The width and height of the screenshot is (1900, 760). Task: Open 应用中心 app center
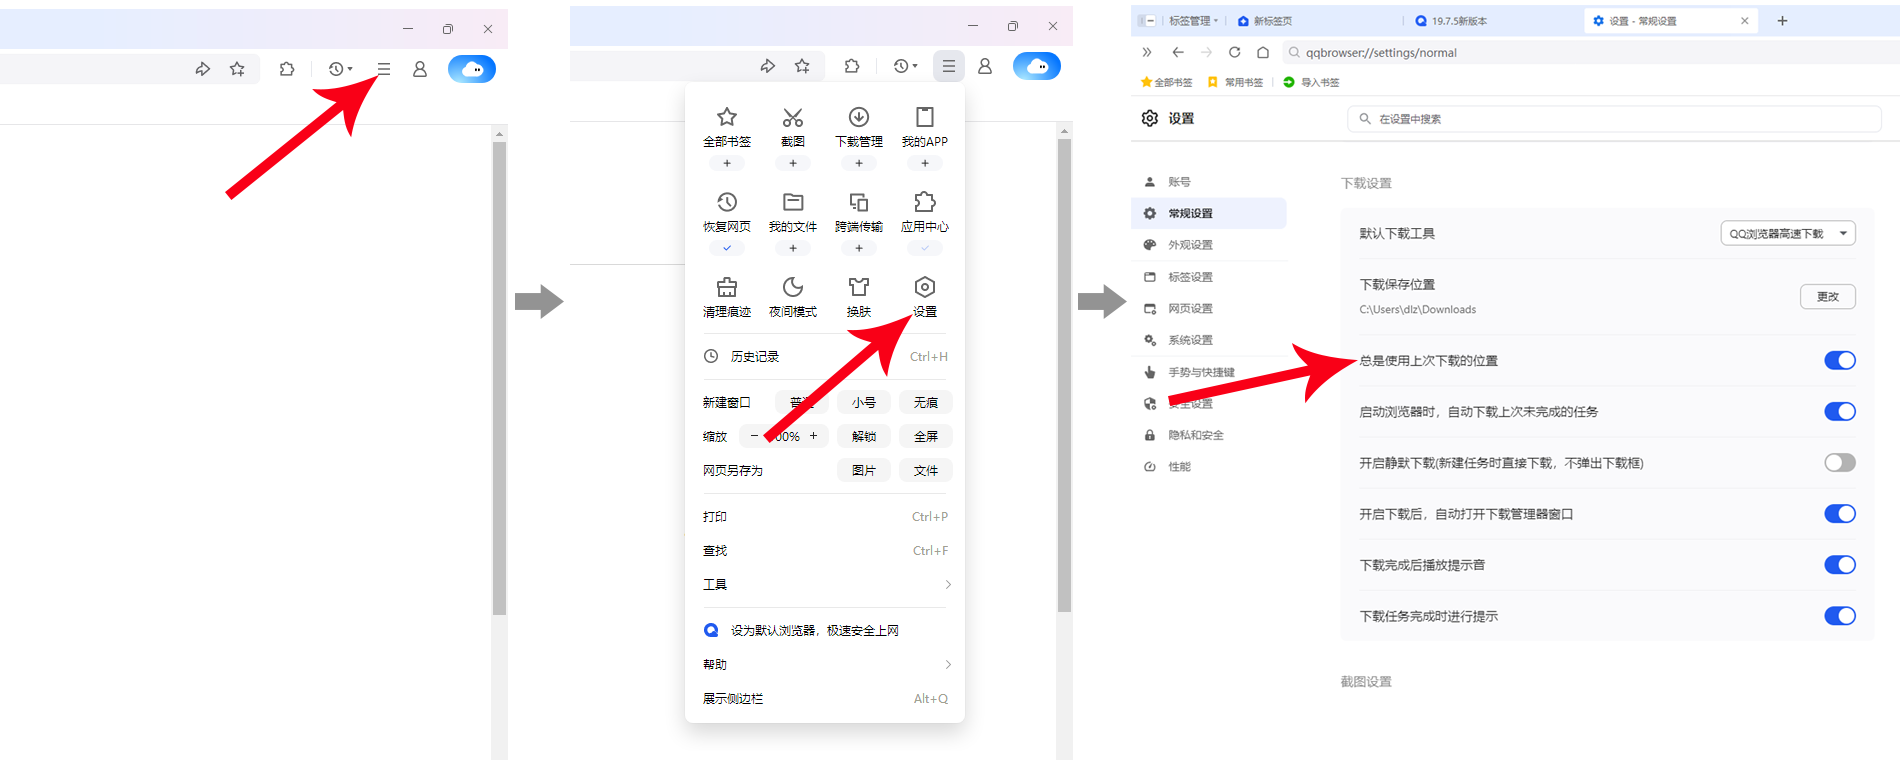[x=925, y=212]
